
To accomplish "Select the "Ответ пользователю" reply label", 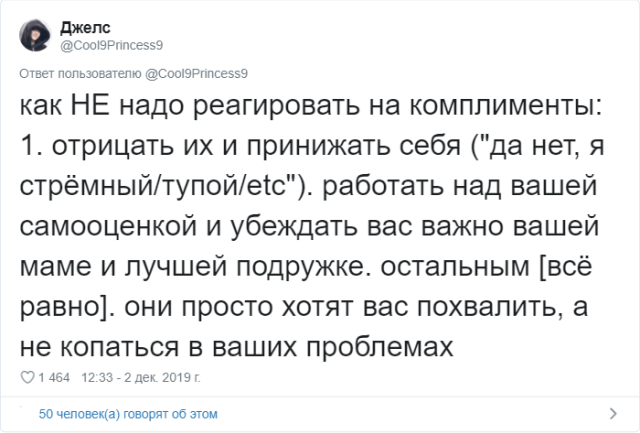I will 80,74.
